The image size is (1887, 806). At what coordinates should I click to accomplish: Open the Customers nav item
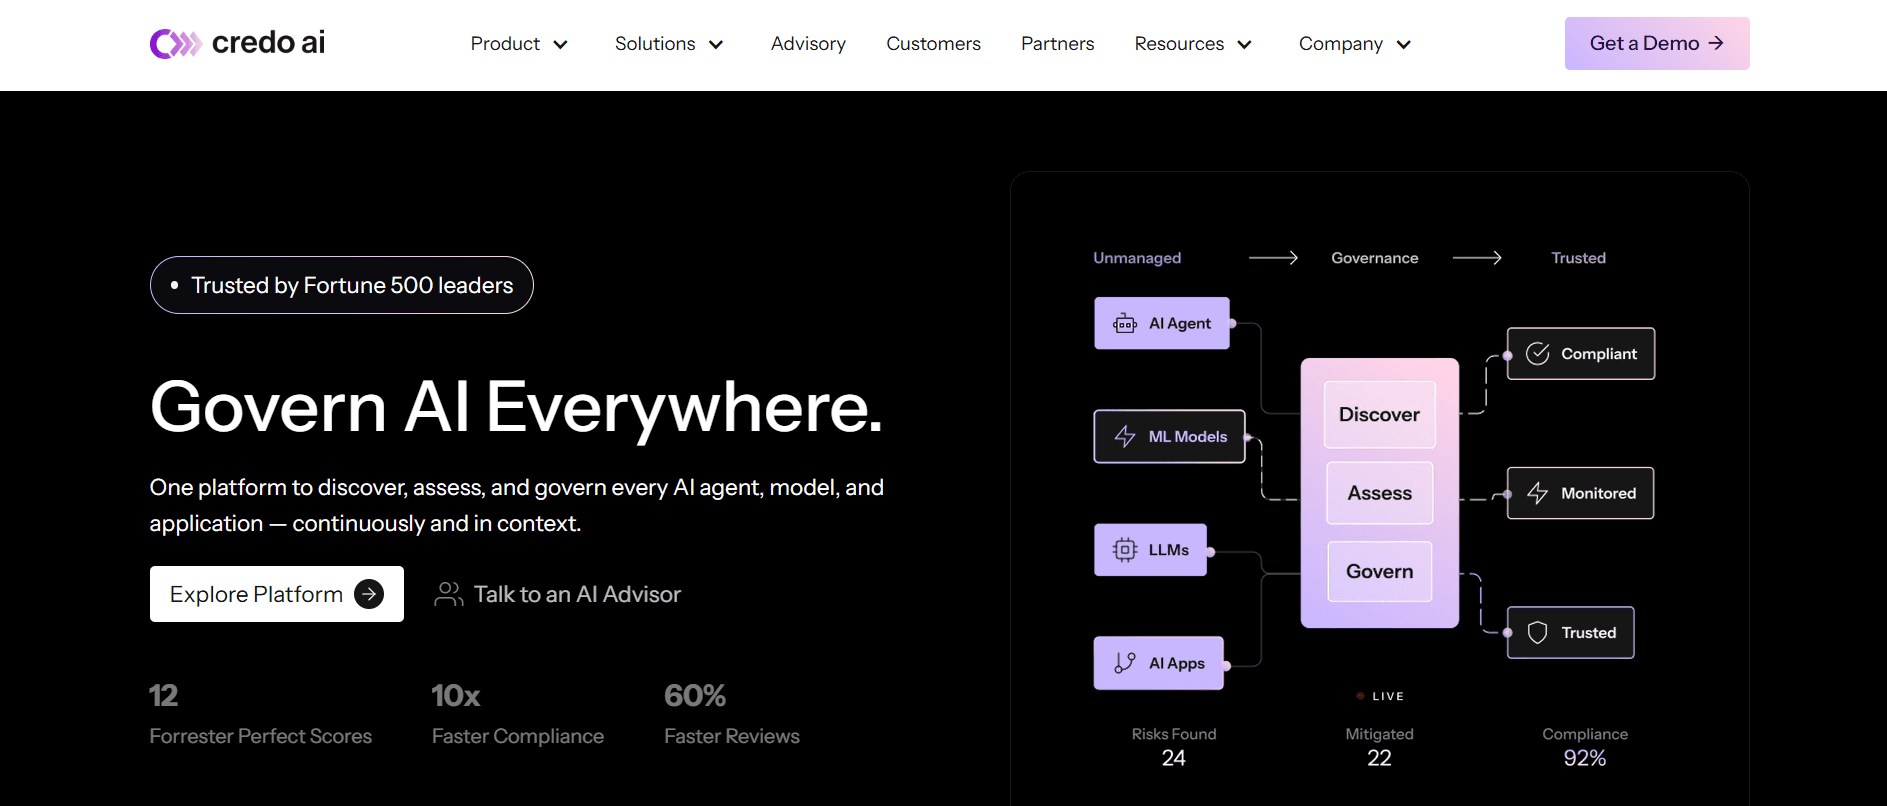[x=933, y=44]
